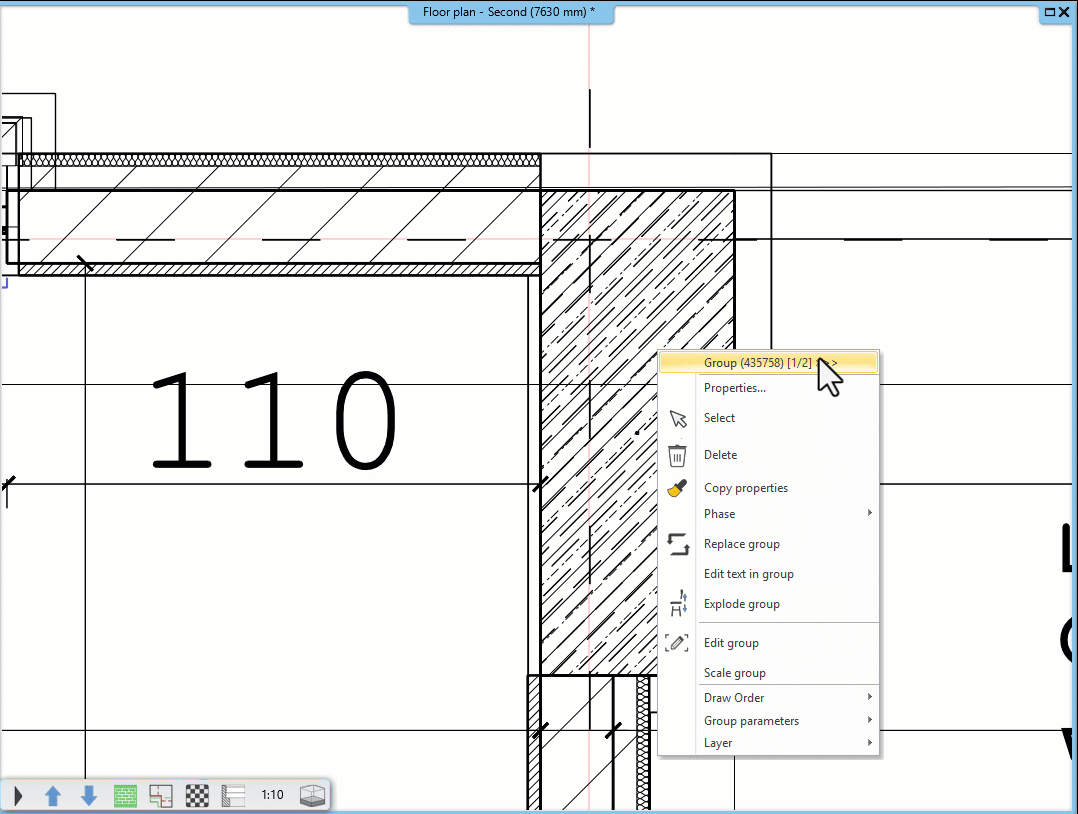1078x814 pixels.
Task: Click the Select cursor icon in the context menu
Action: pos(677,417)
